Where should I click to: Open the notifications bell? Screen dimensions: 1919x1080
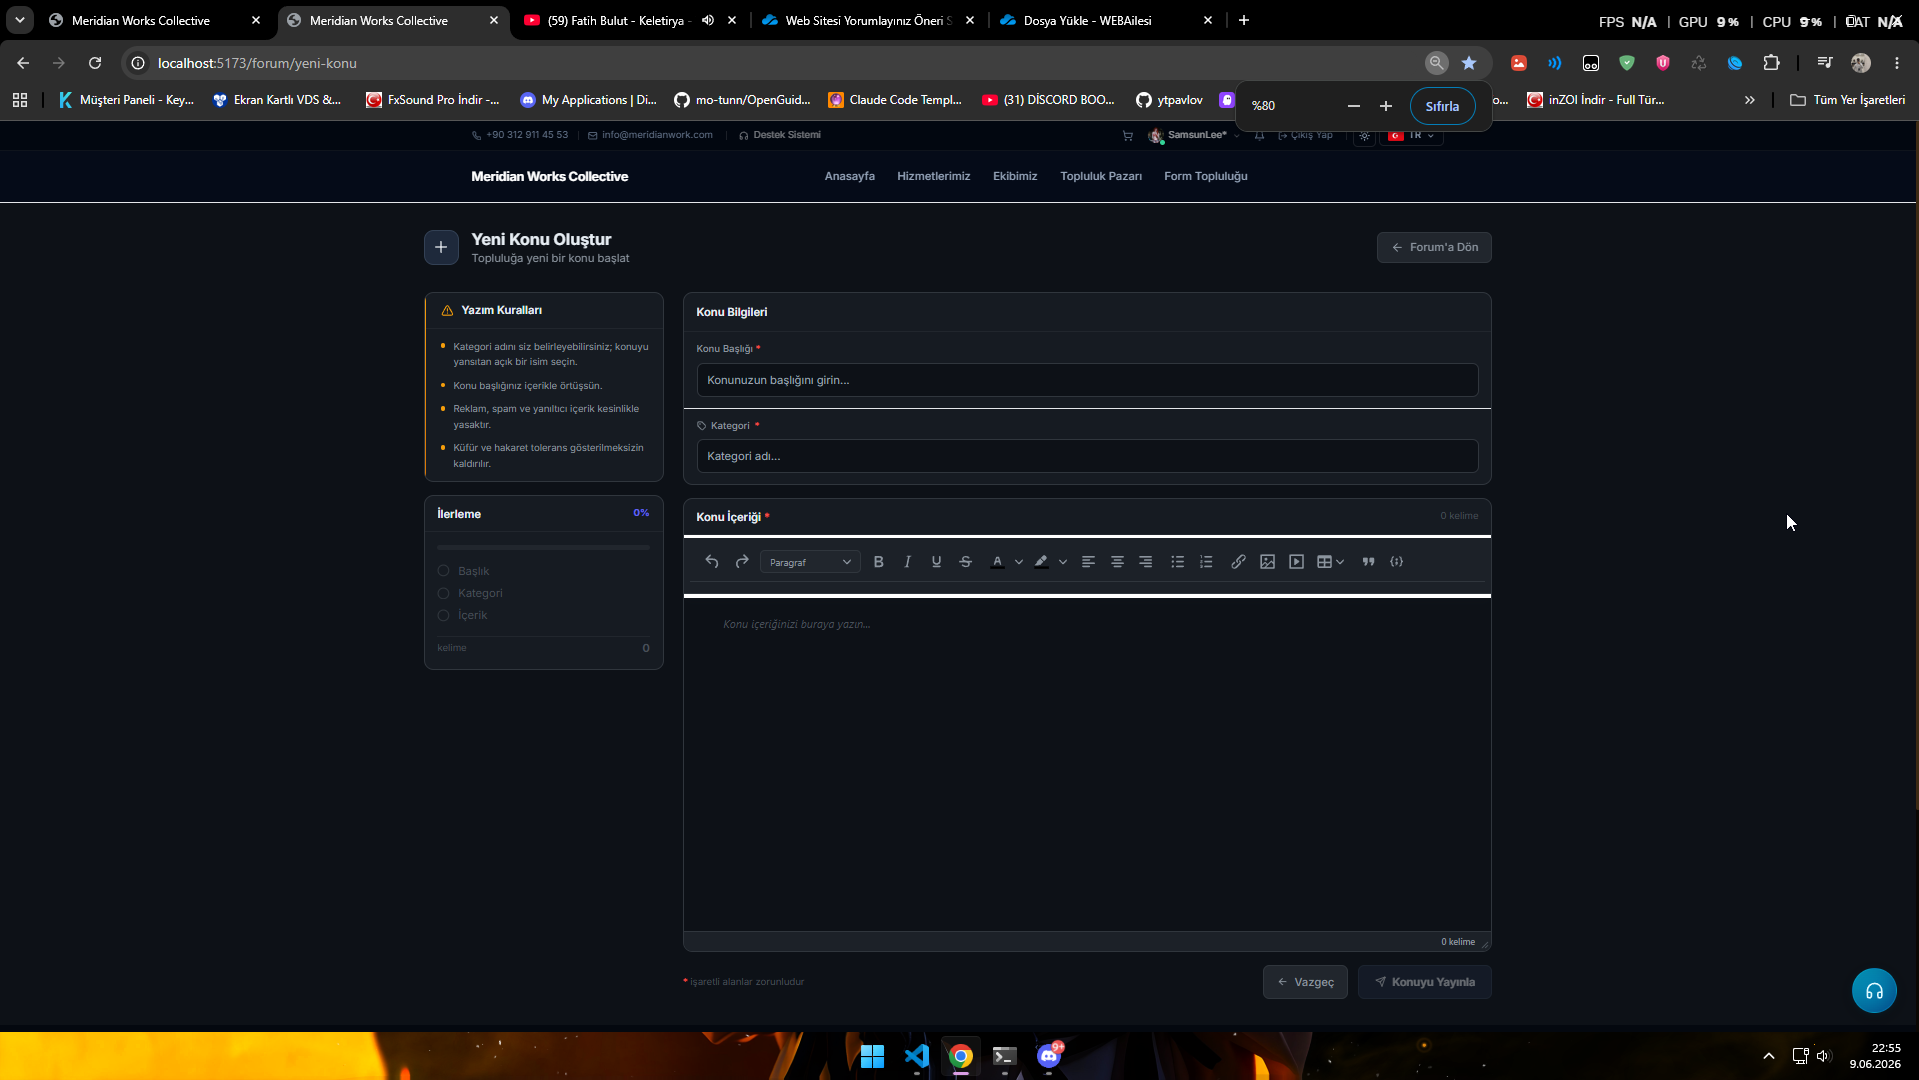click(1260, 136)
